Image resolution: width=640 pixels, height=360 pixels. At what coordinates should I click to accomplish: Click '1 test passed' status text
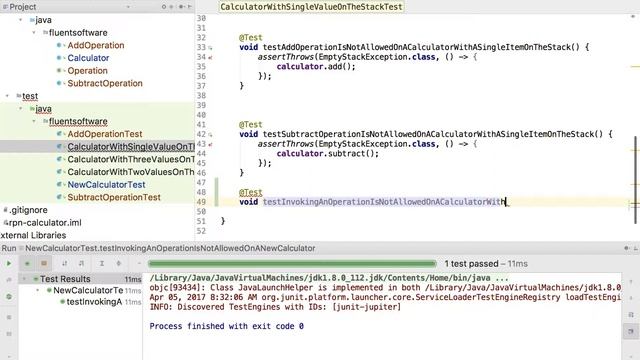(x=471, y=264)
